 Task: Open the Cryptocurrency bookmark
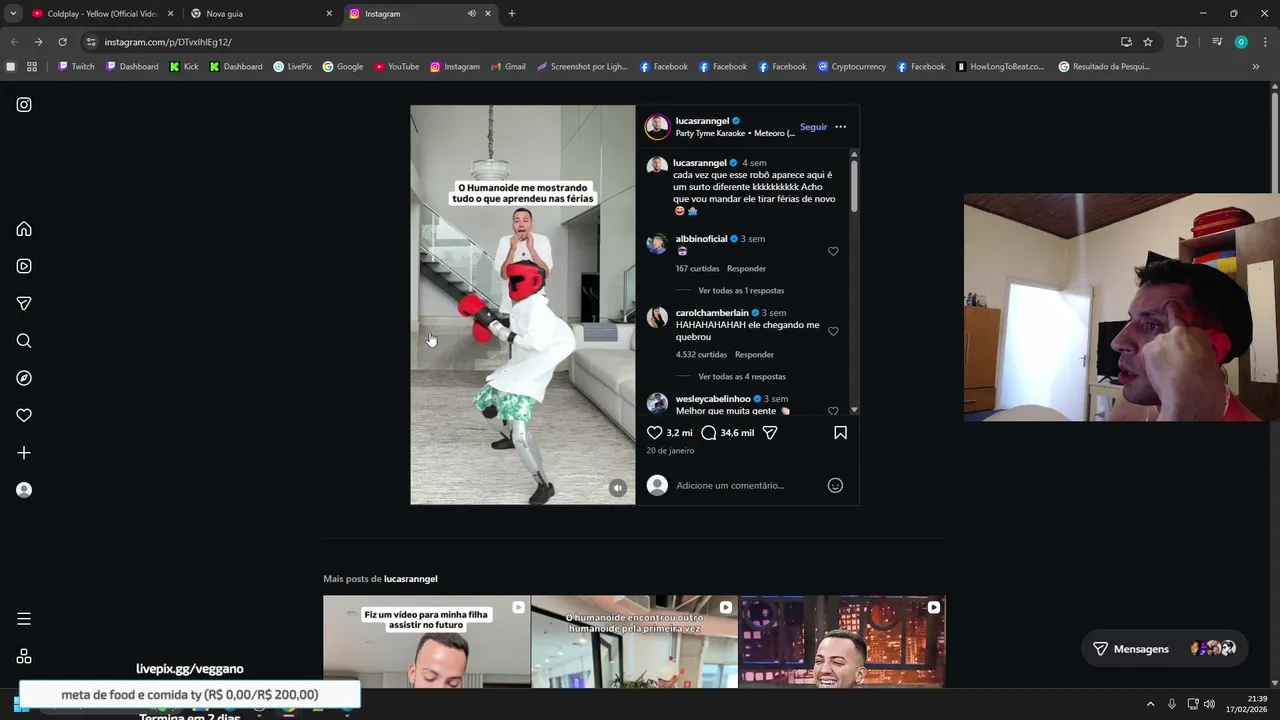[x=851, y=67]
